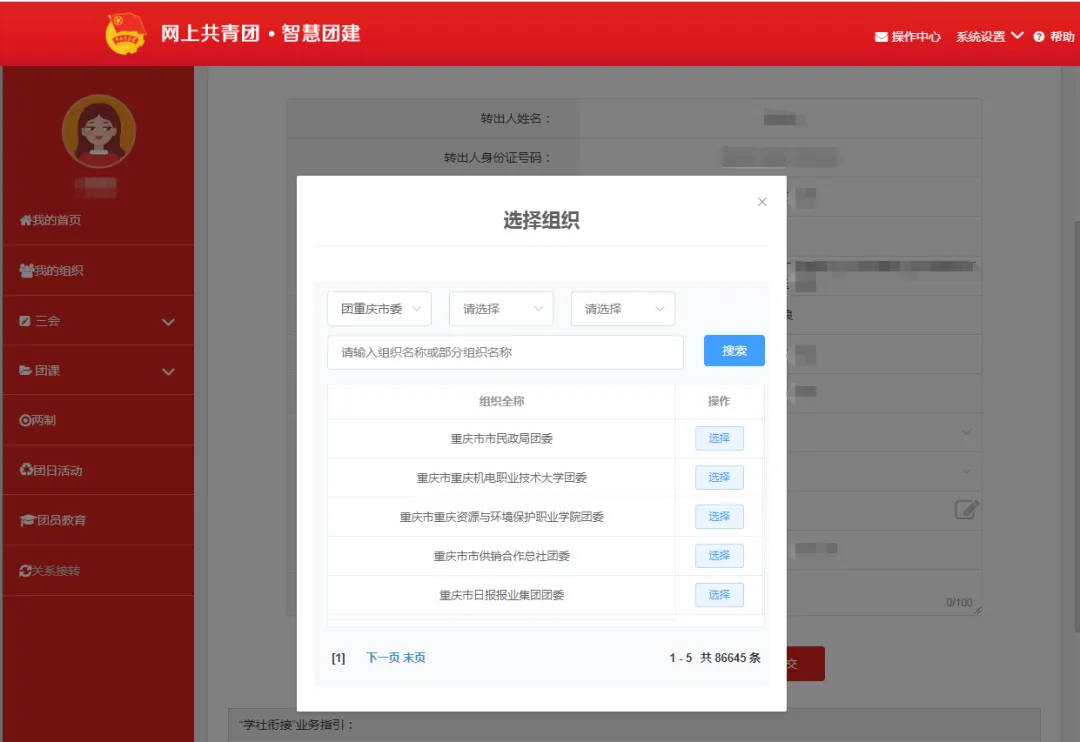Click the 帮助 help question mark icon

[x=1039, y=37]
